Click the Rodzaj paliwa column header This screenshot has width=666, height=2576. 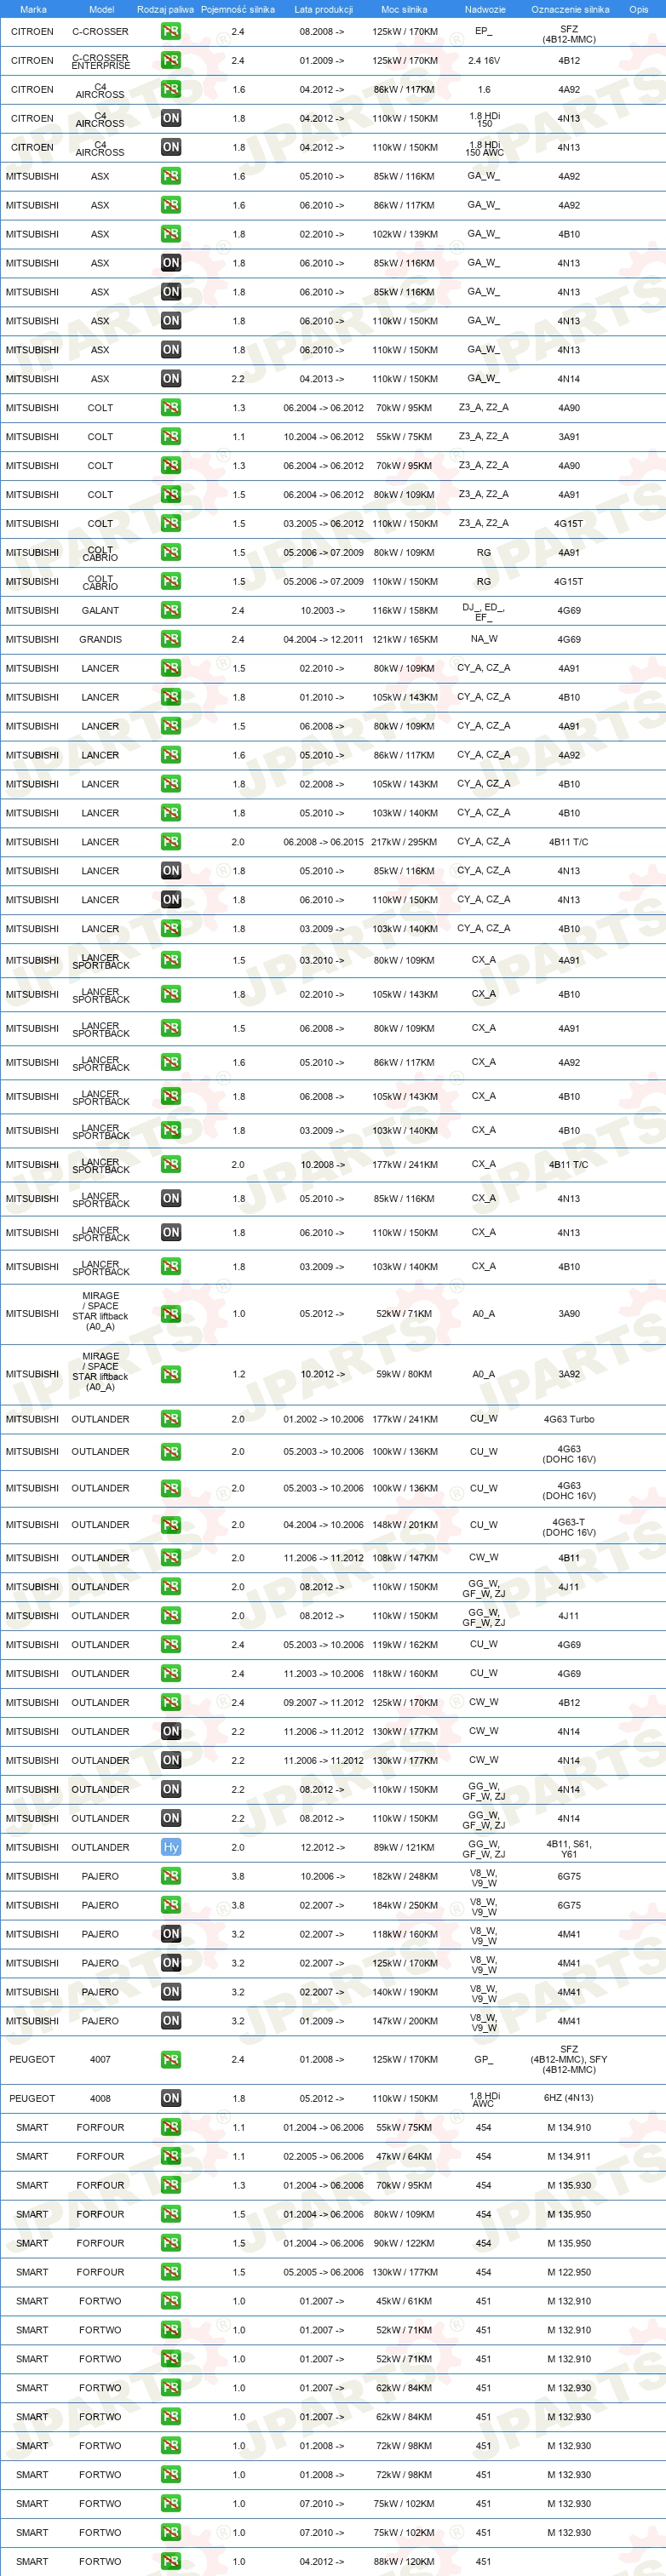[166, 9]
